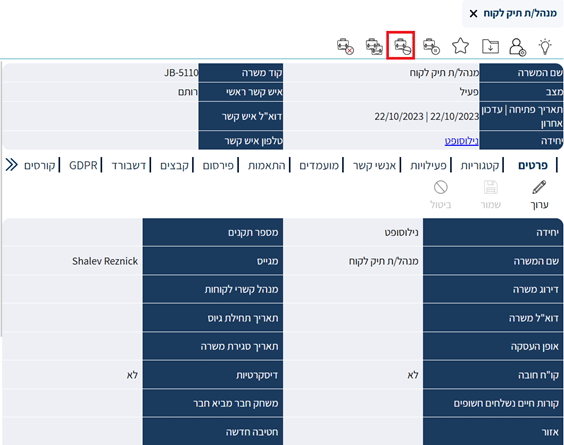This screenshot has height=445, width=564.
Task: Expand more tabs with double chevron
Action: (x=12, y=165)
